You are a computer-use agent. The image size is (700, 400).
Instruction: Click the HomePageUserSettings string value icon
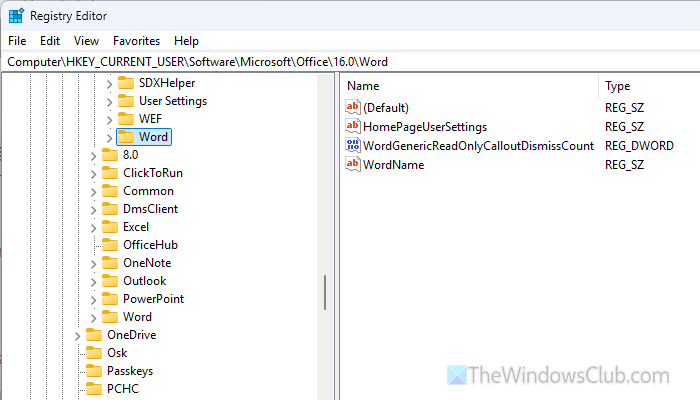coord(353,126)
